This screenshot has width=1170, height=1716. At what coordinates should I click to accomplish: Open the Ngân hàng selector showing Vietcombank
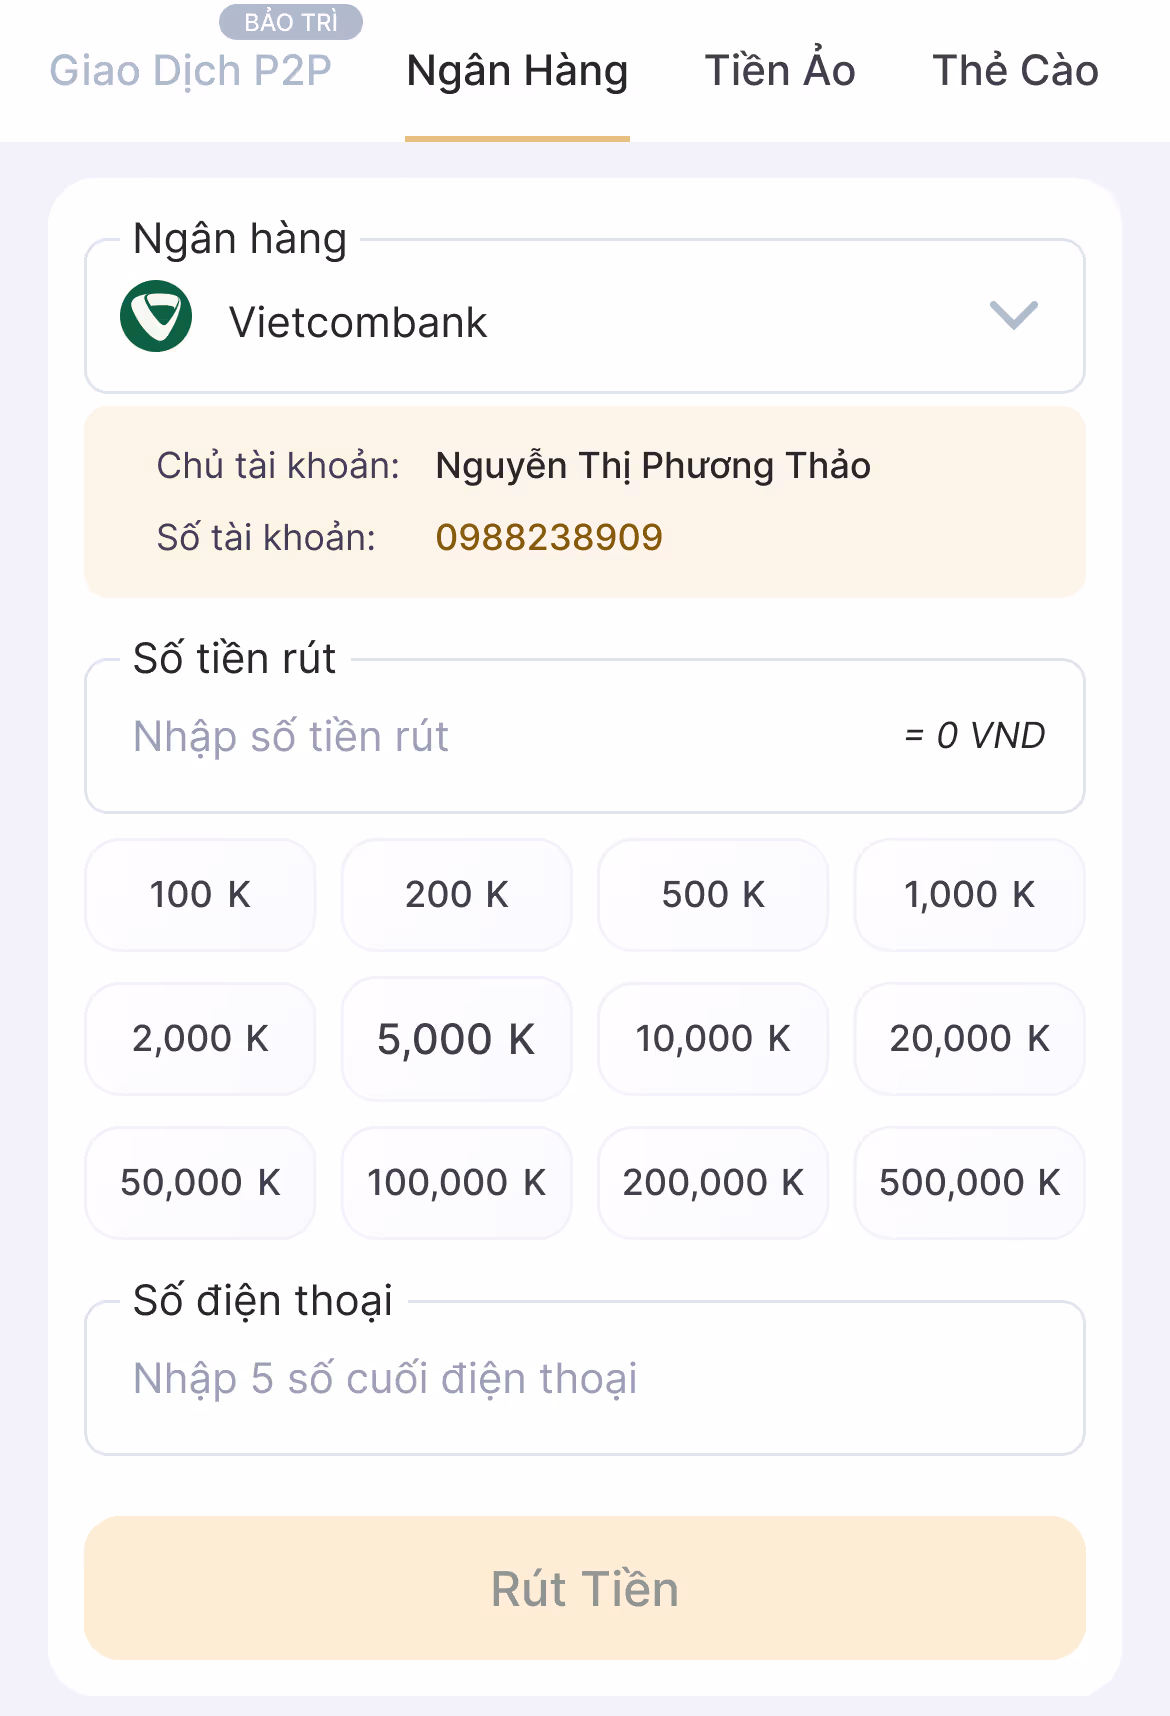pyautogui.click(x=585, y=316)
